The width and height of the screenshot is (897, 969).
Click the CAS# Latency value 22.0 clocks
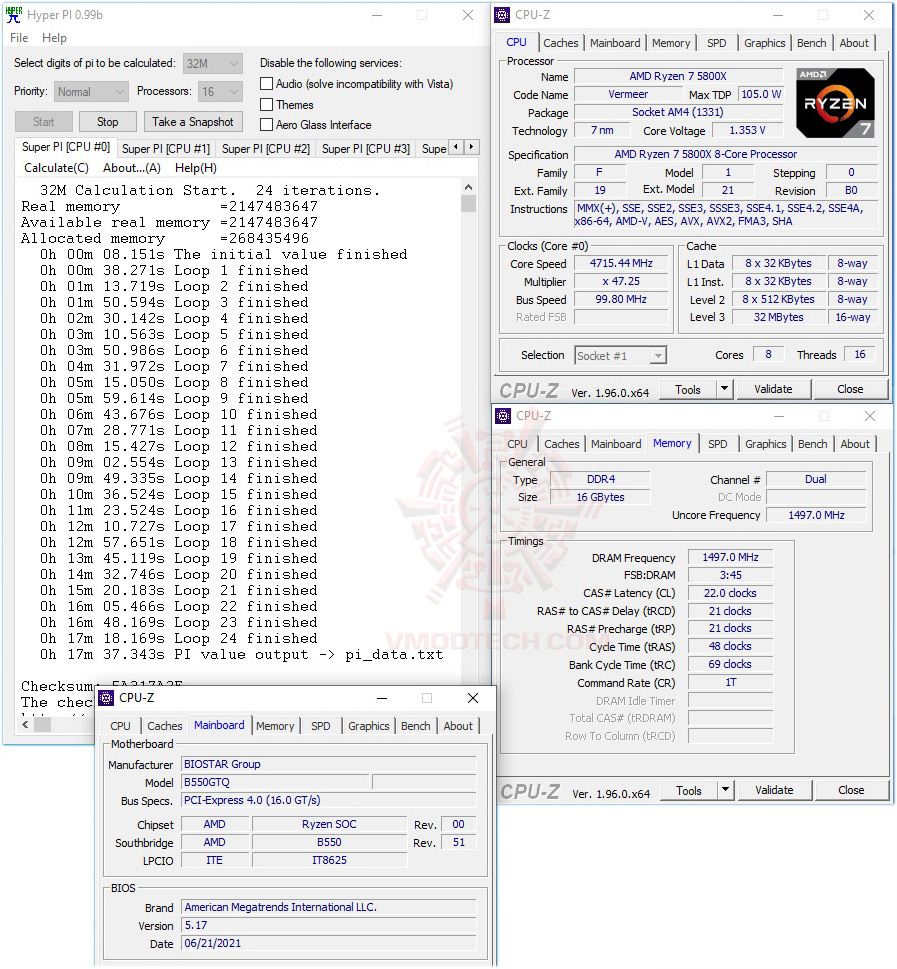coord(730,593)
